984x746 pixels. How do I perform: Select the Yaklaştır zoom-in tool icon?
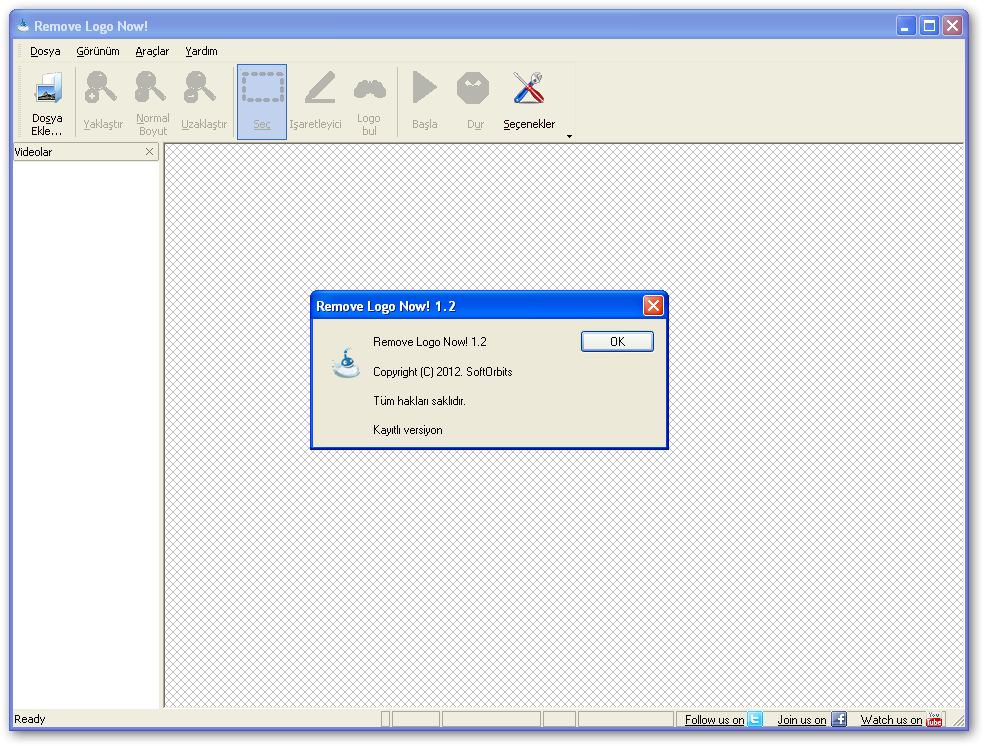tap(100, 88)
